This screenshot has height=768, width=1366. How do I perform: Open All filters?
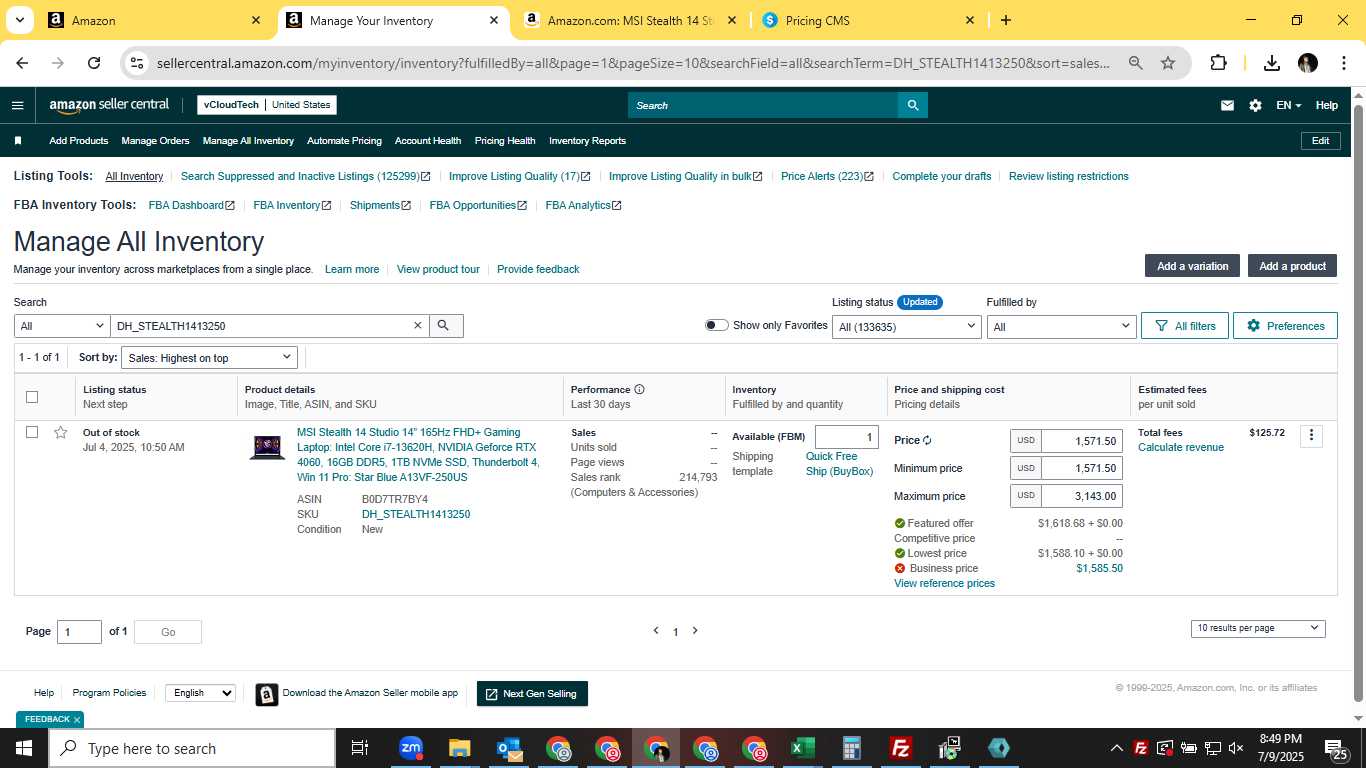pyautogui.click(x=1185, y=326)
